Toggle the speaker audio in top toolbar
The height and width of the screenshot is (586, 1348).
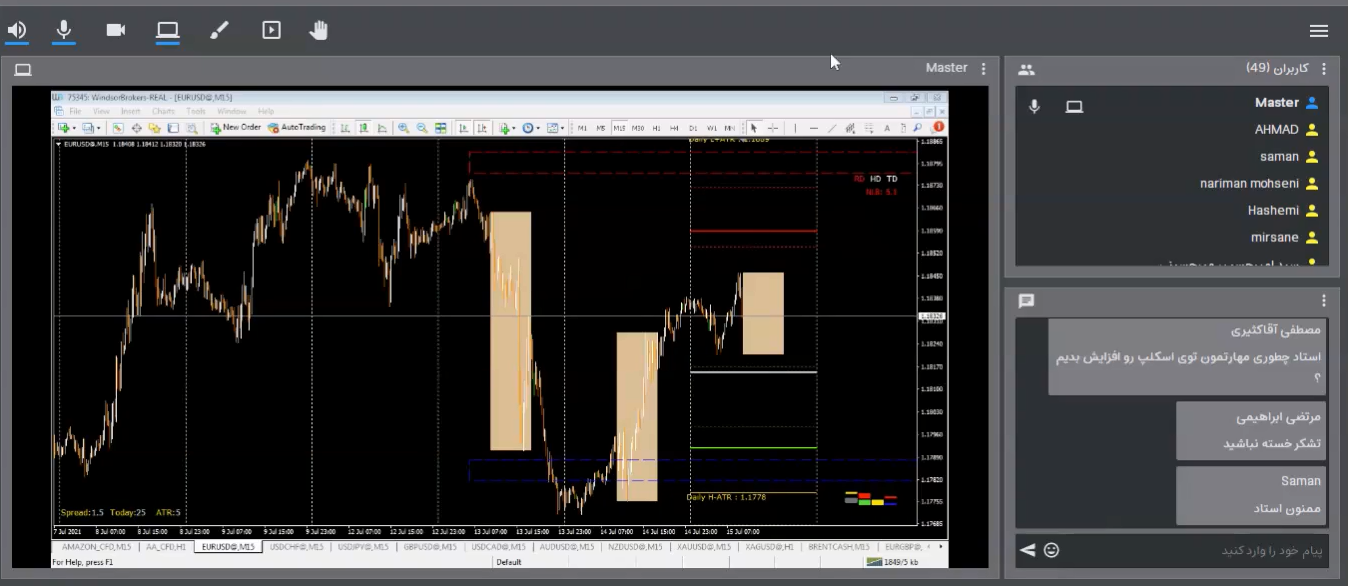click(x=17, y=30)
